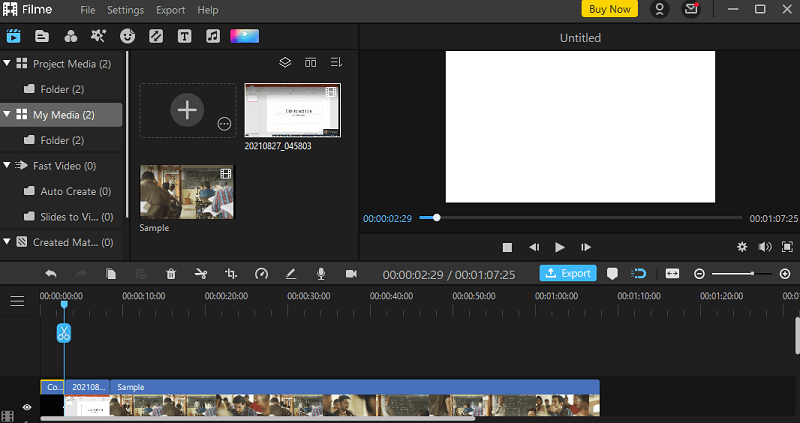This screenshot has height=423, width=800.
Task: Click the scissors split marker on playhead
Action: coord(64,333)
